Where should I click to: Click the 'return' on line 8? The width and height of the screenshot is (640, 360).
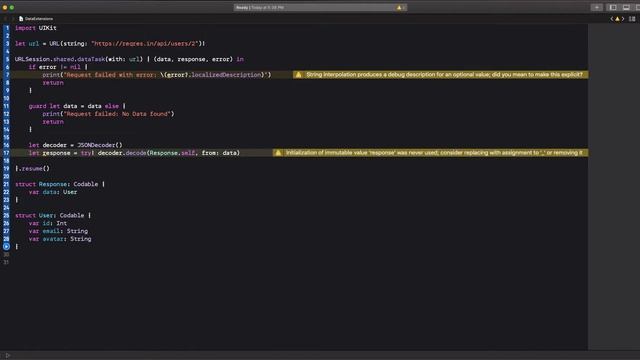53,83
